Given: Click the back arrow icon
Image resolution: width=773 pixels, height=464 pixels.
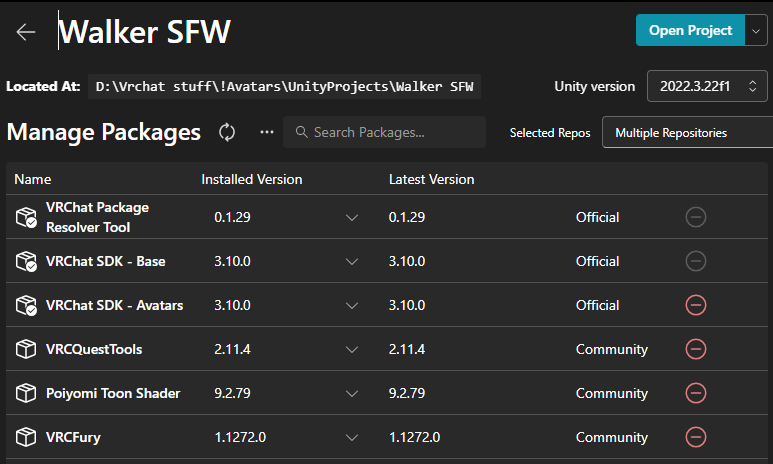Looking at the screenshot, I should pyautogui.click(x=26, y=32).
